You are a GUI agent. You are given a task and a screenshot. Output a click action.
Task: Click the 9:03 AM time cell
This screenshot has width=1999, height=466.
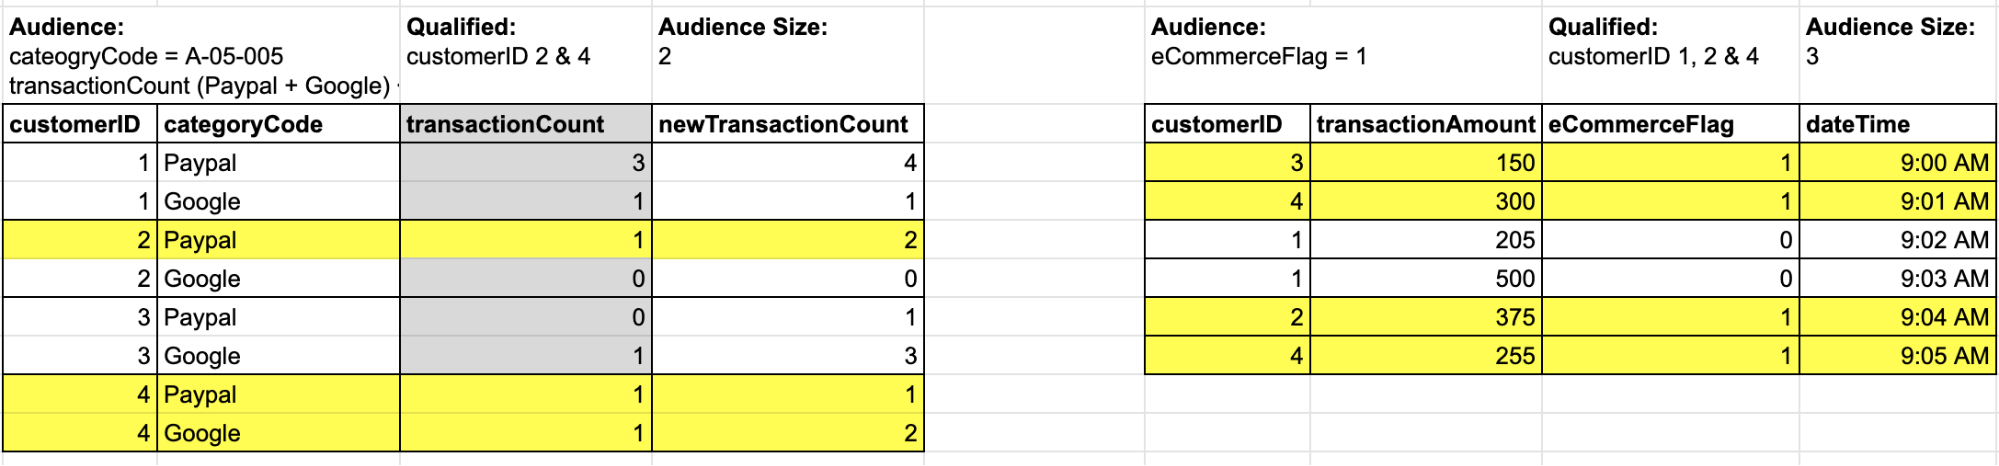(1897, 278)
